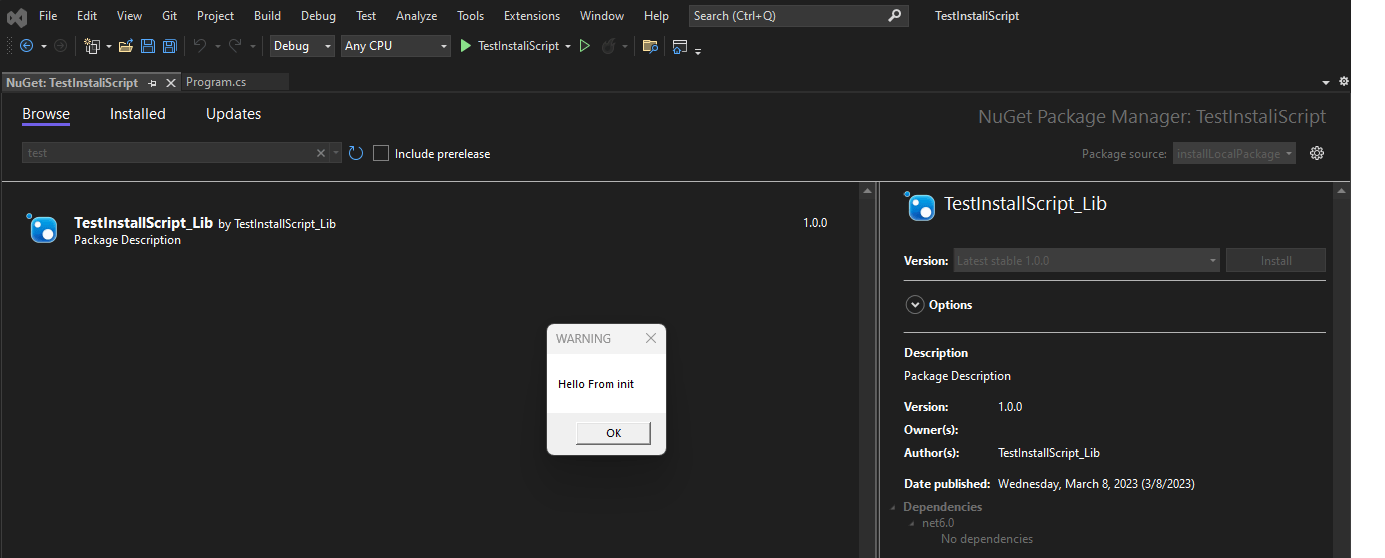Open the active documents list dropdown arrow

coord(1326,82)
